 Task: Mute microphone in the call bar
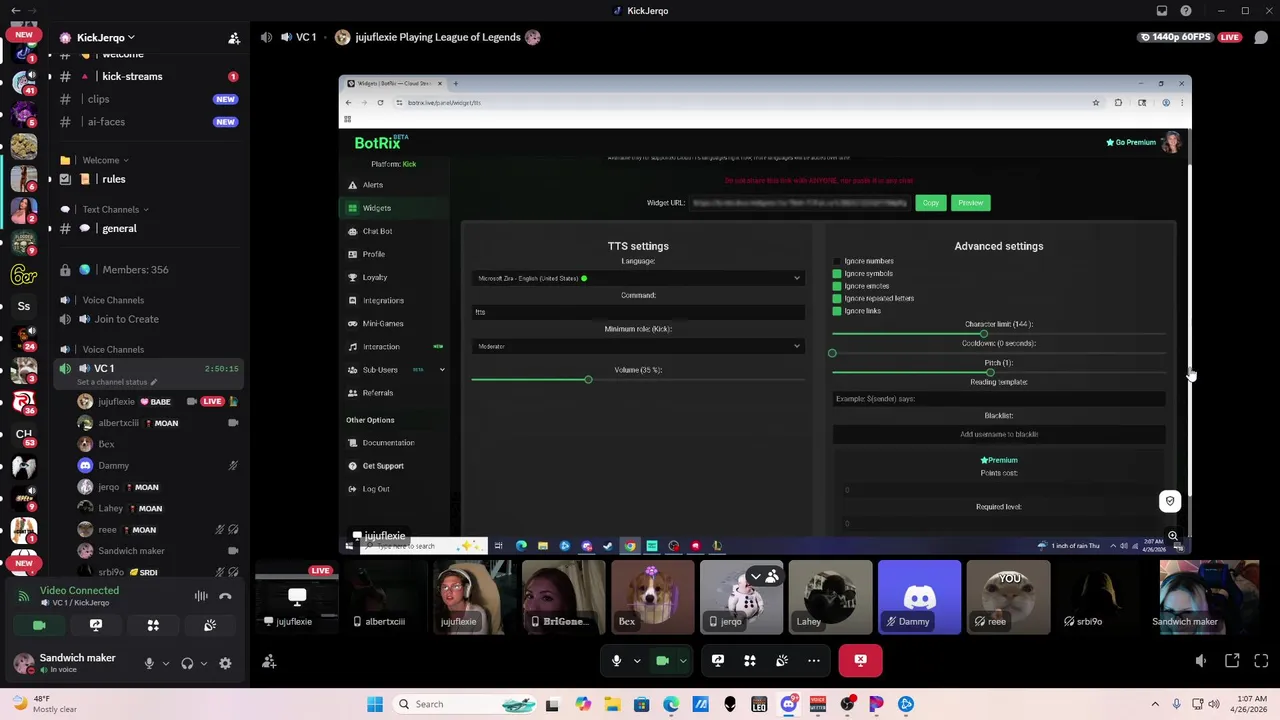pos(616,660)
